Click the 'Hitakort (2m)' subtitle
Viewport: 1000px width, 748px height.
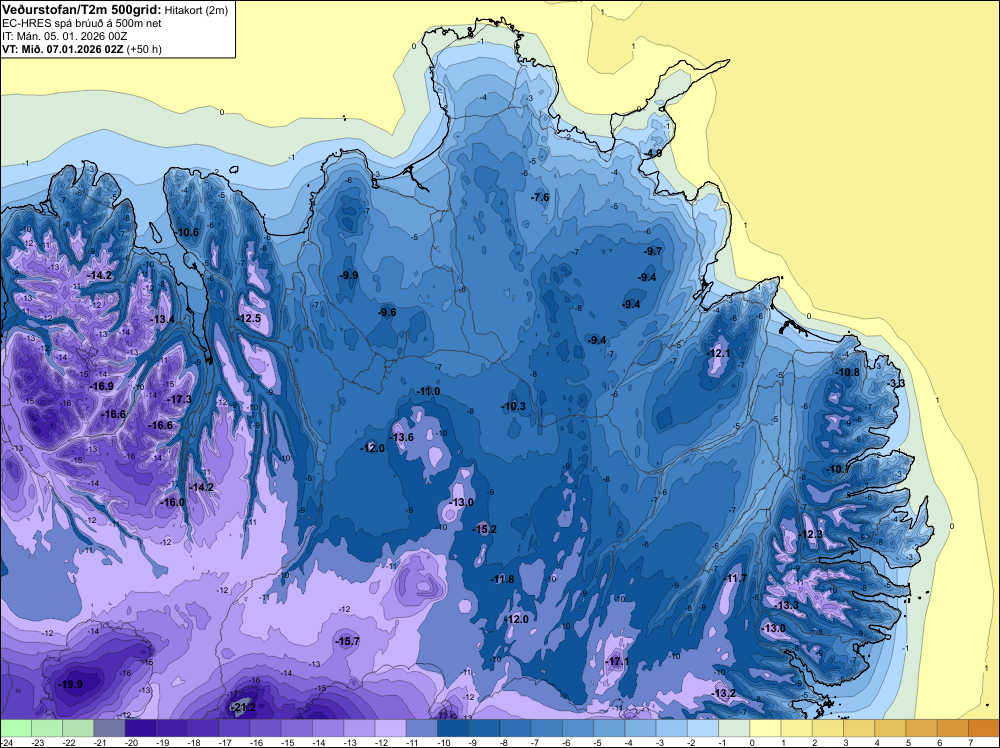[196, 10]
